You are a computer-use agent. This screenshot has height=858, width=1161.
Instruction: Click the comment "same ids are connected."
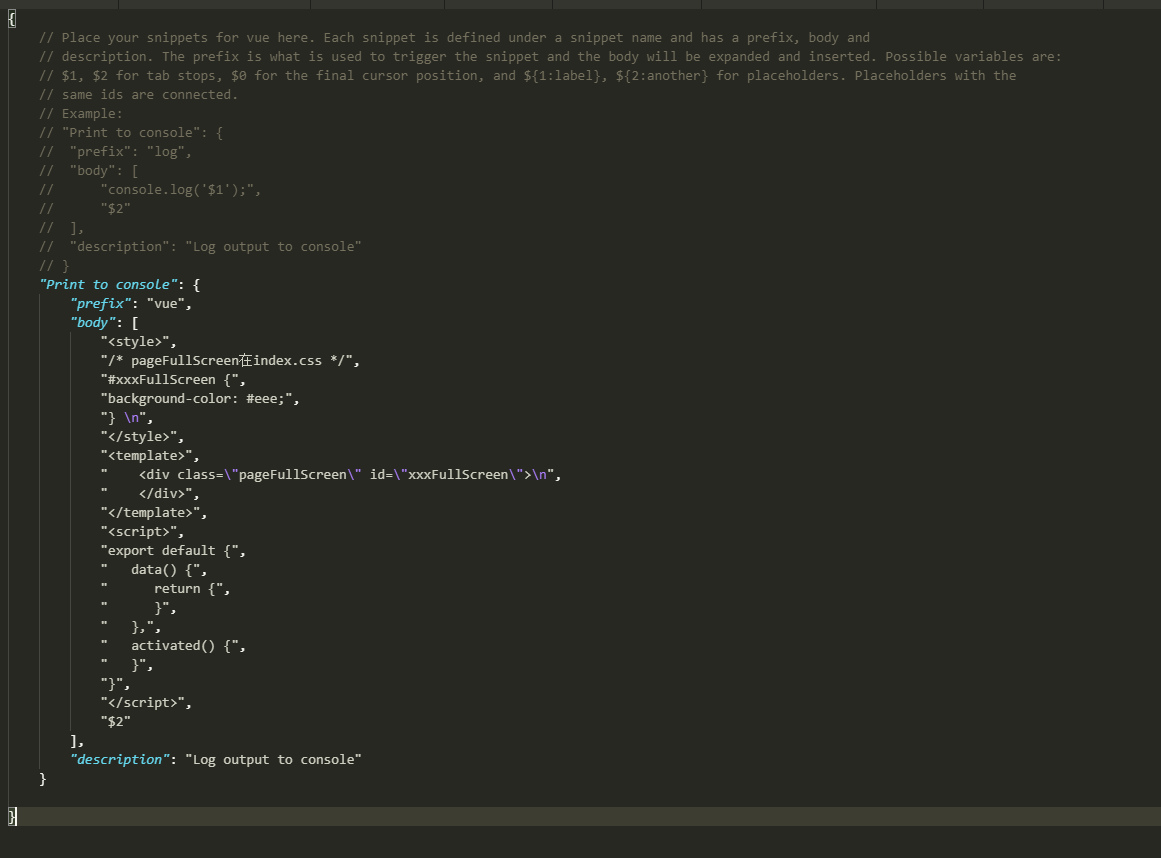point(138,95)
